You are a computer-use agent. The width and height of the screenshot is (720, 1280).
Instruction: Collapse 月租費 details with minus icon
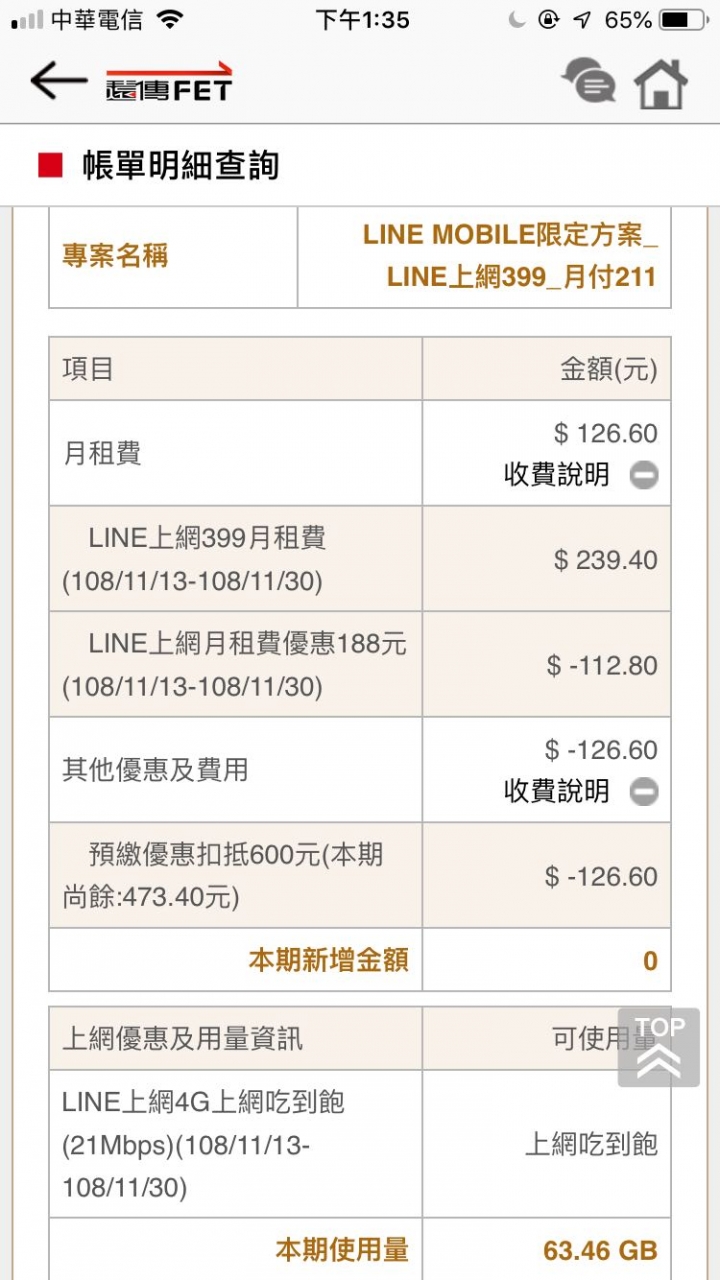[644, 475]
